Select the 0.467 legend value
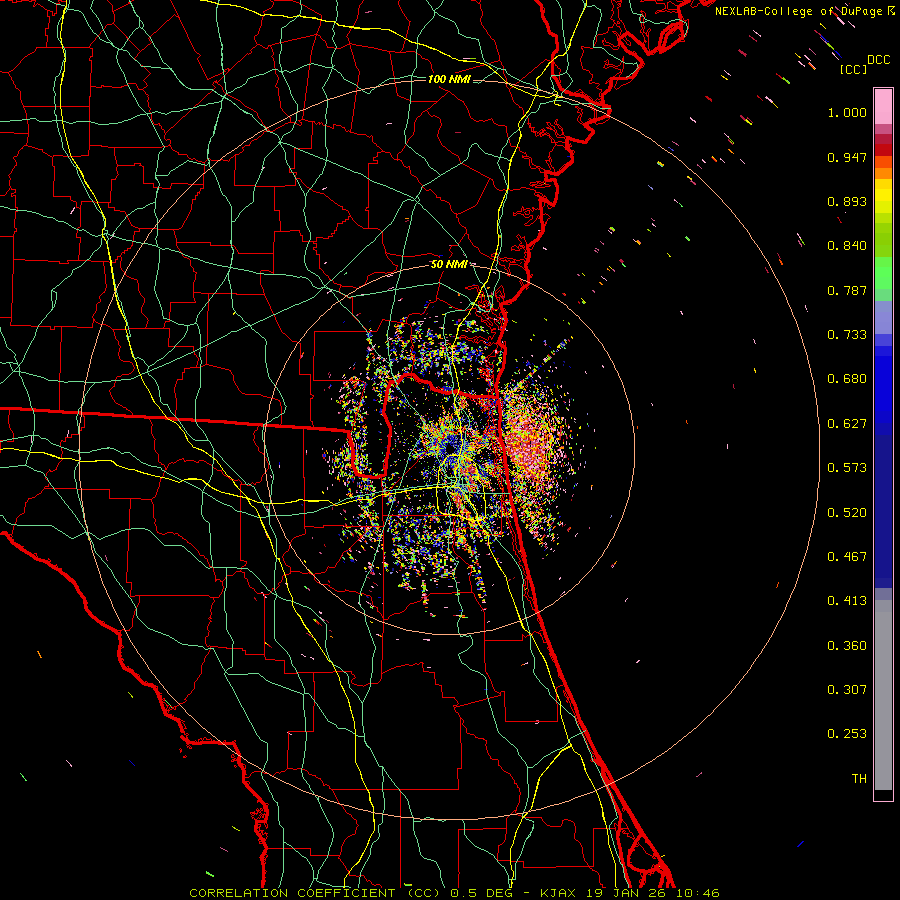The image size is (900, 900). [x=847, y=557]
